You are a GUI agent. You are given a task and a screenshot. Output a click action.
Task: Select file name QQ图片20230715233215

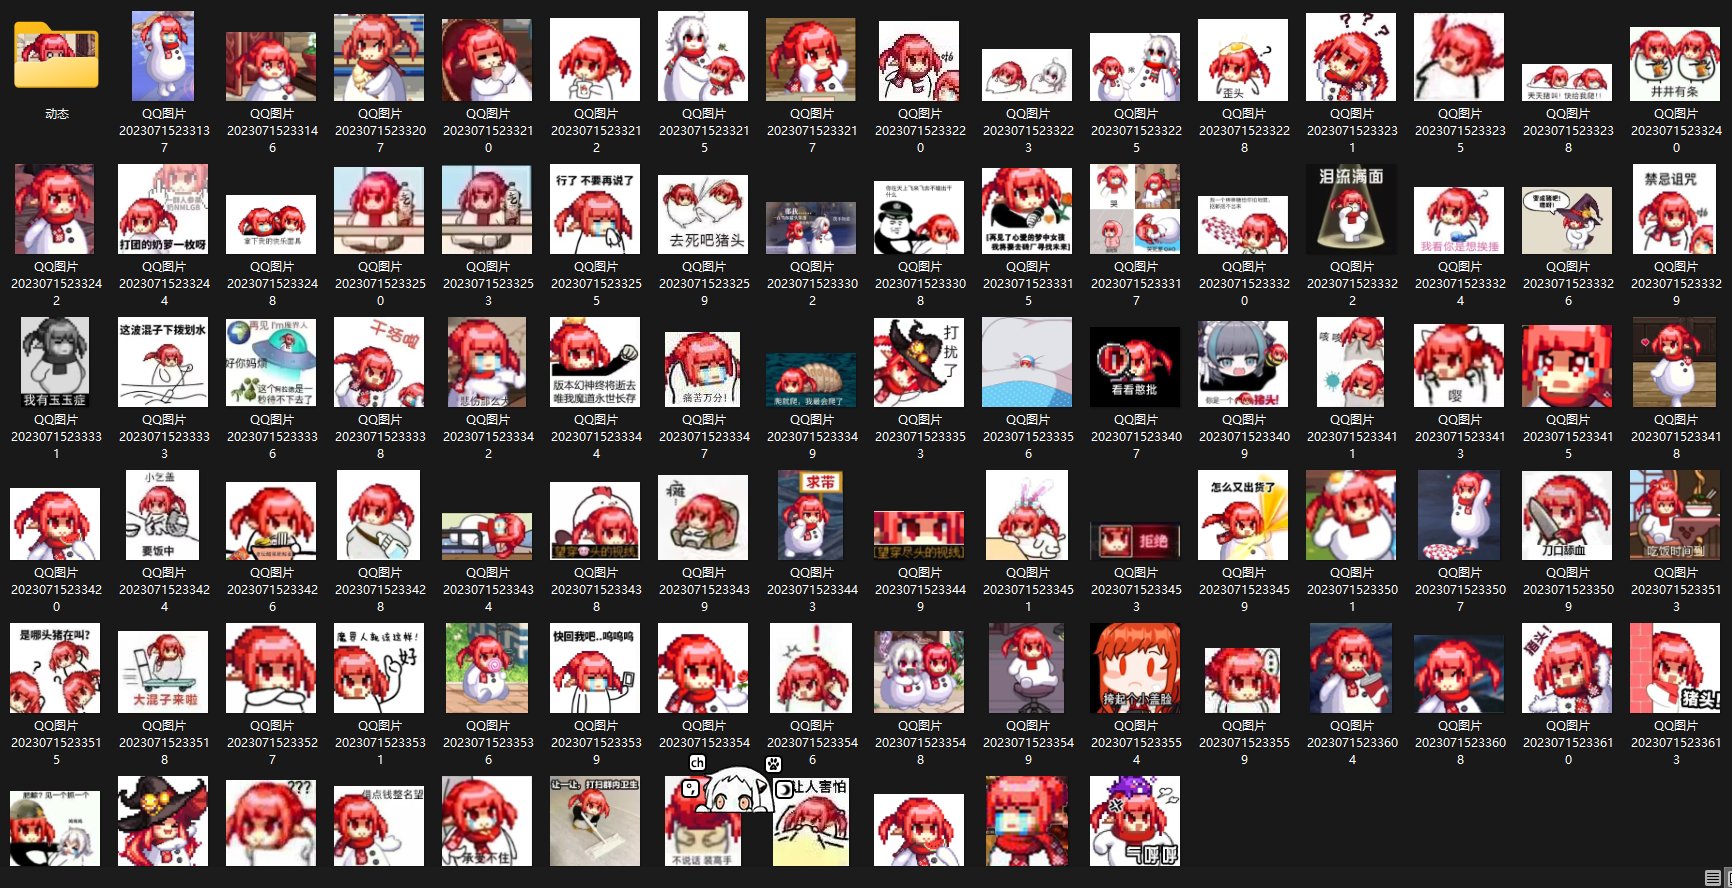[x=704, y=130]
